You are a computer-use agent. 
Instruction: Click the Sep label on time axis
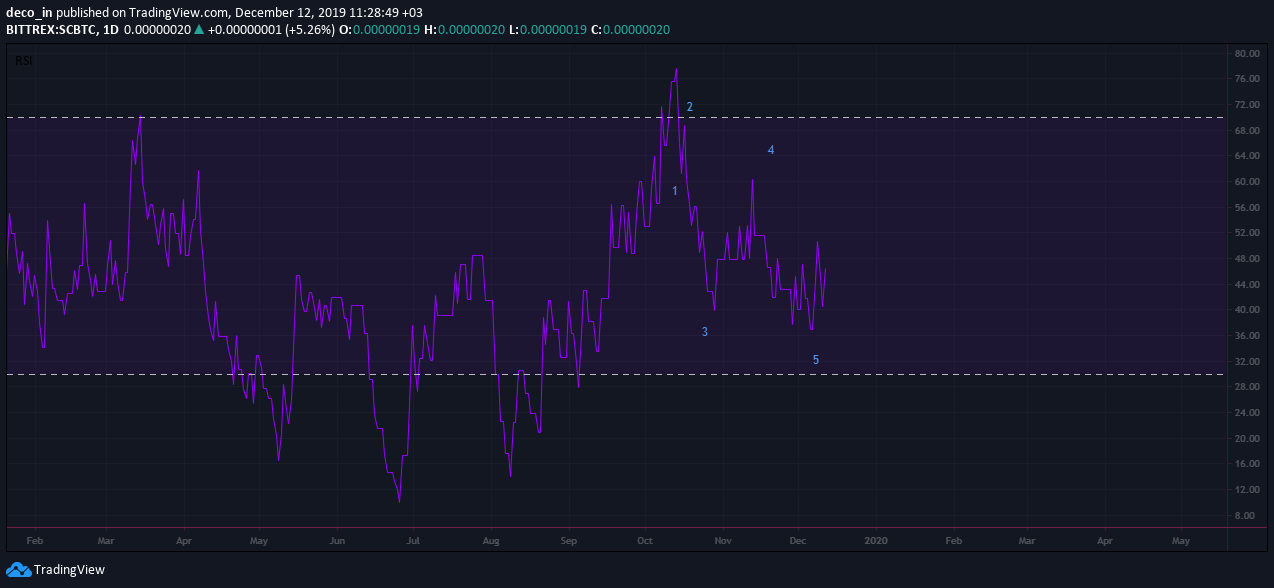click(x=569, y=540)
